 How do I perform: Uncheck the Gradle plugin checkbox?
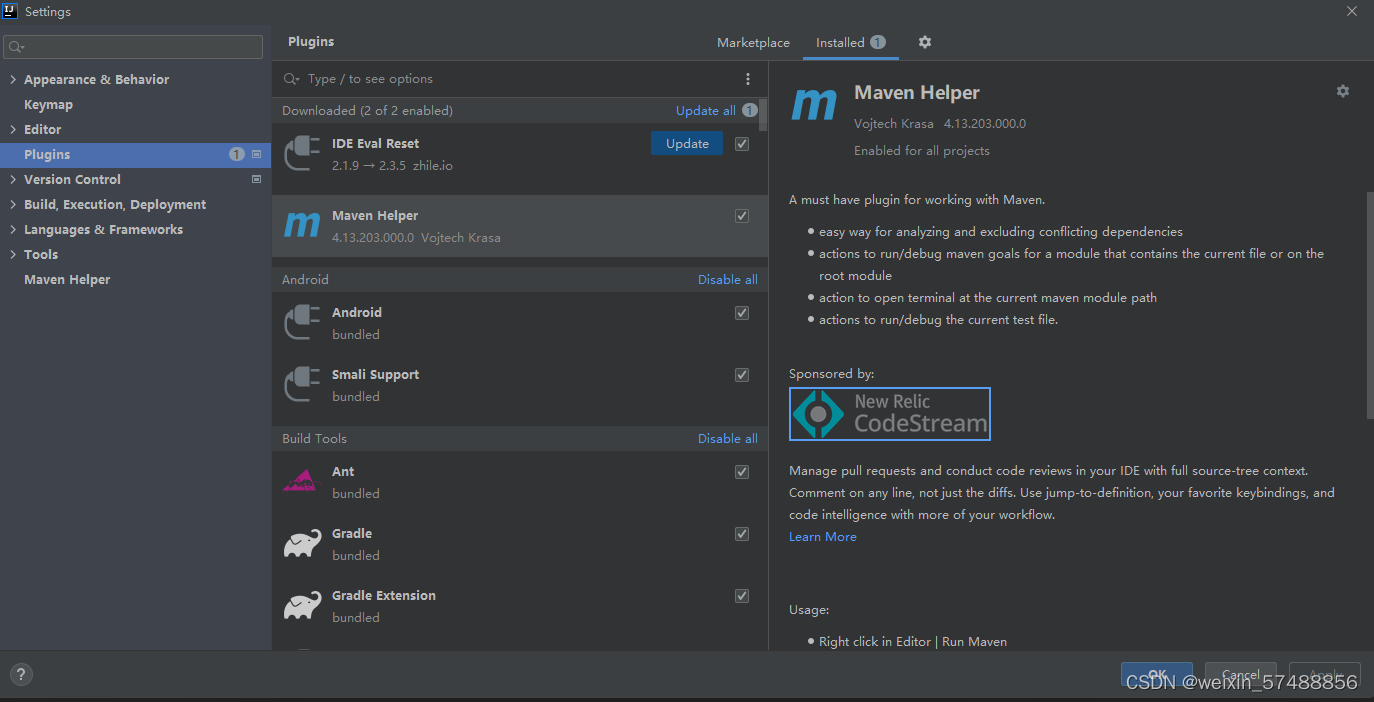pyautogui.click(x=742, y=534)
